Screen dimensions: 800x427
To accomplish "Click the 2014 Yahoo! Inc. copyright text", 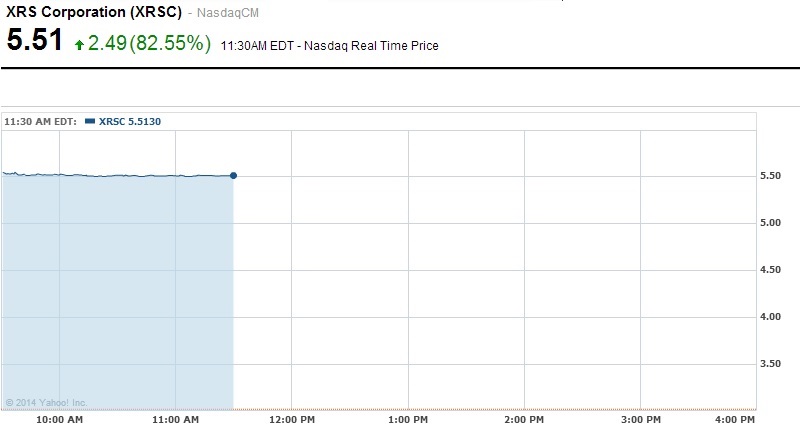I will (x=47, y=403).
